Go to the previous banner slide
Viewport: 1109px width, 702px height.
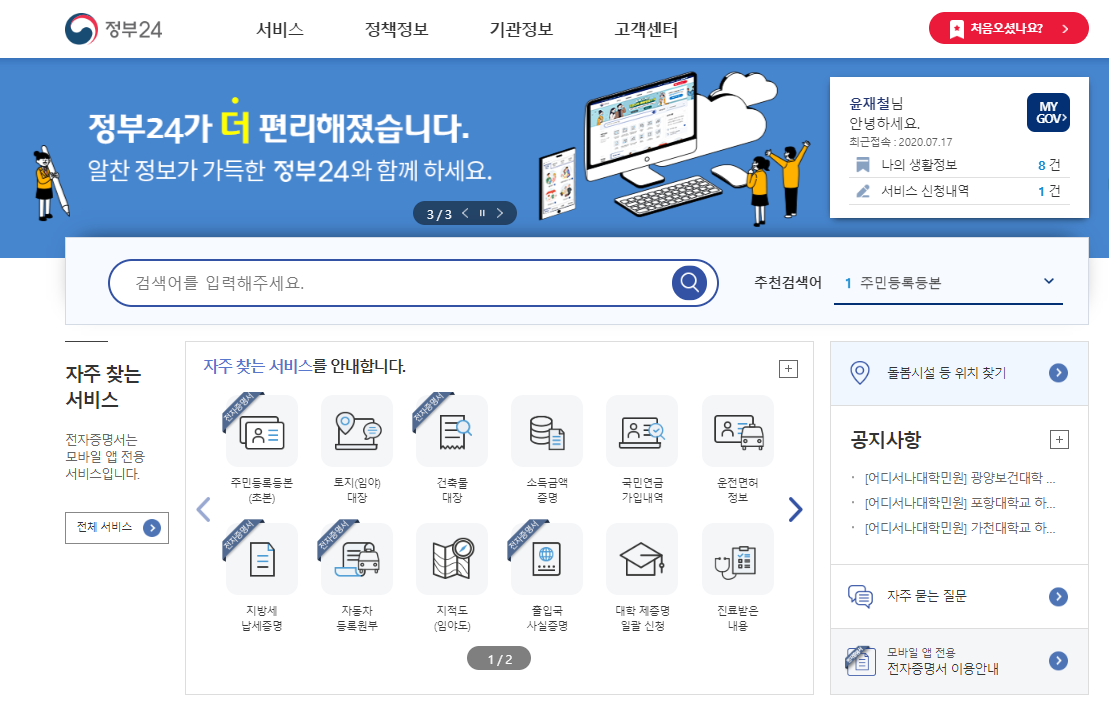tap(465, 213)
